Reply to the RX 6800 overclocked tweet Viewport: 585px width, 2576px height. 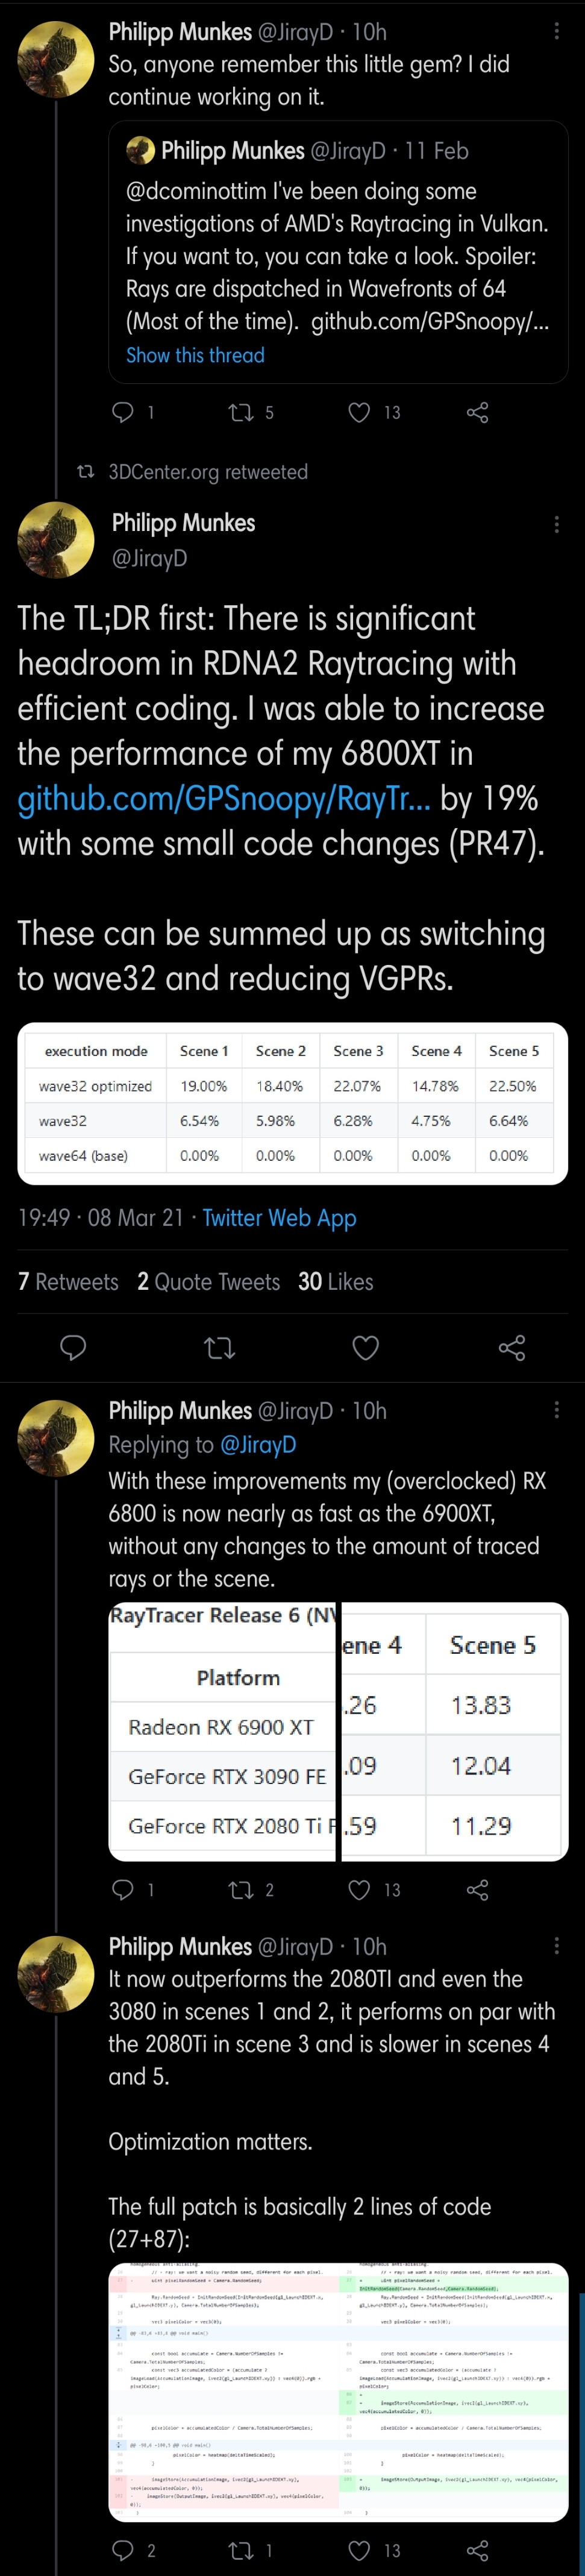click(123, 1889)
